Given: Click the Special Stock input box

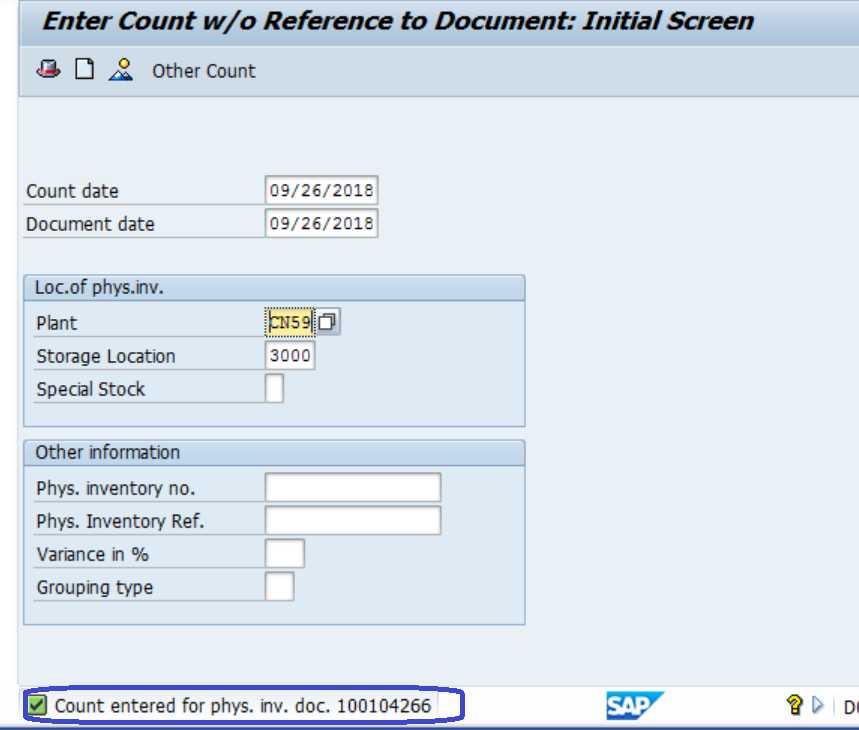Looking at the screenshot, I should 274,388.
